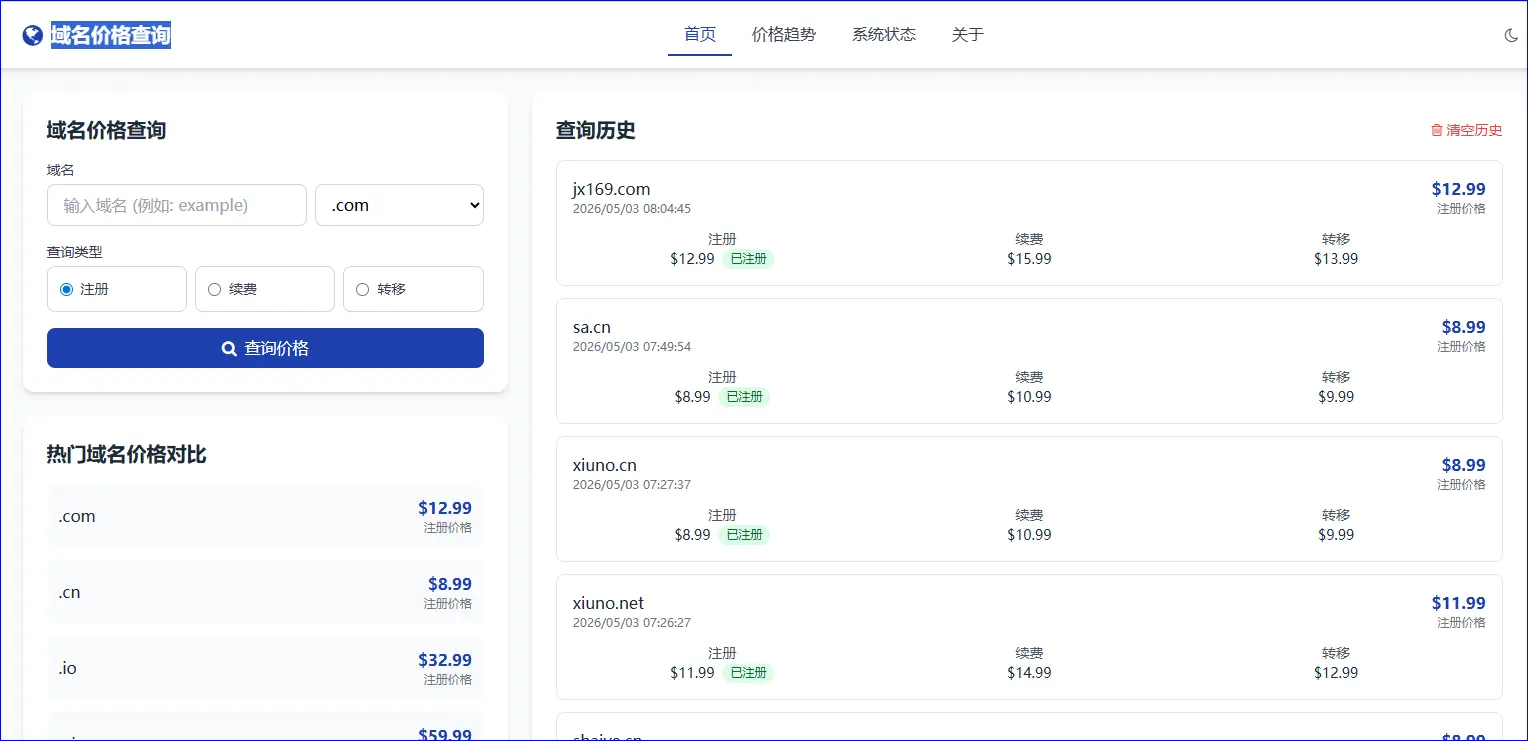Screen dimensions: 1528x741
Task: Click timestamp 2026/05/03 07:27:37
Action: click(632, 485)
